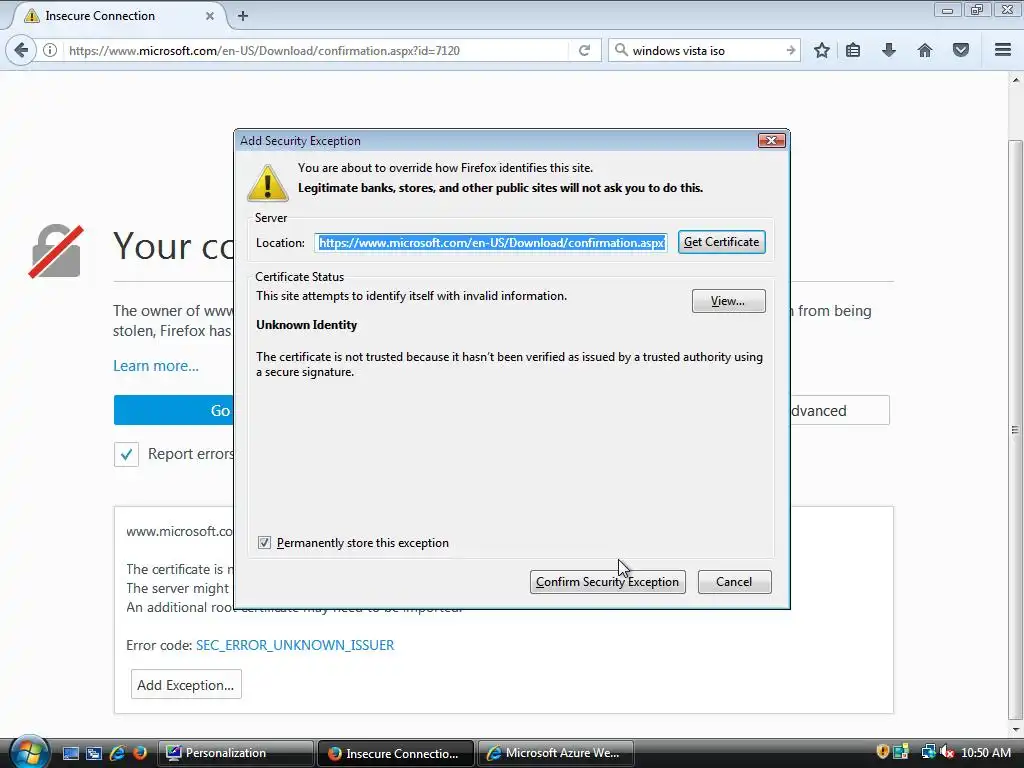Show bookmarks list icon in the toolbar

point(853,50)
